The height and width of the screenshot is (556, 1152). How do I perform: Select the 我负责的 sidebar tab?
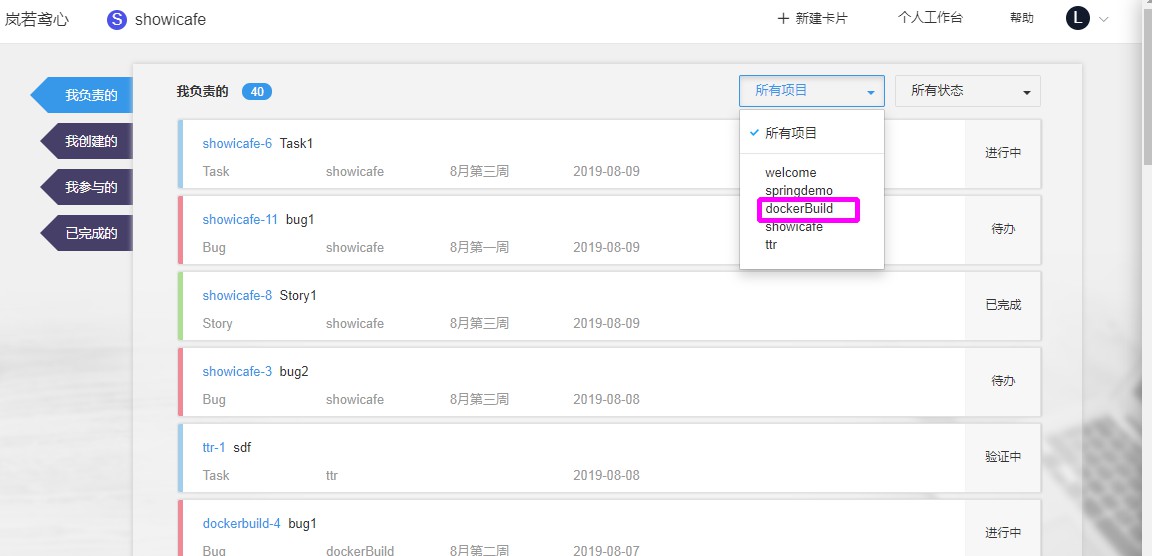pos(82,95)
